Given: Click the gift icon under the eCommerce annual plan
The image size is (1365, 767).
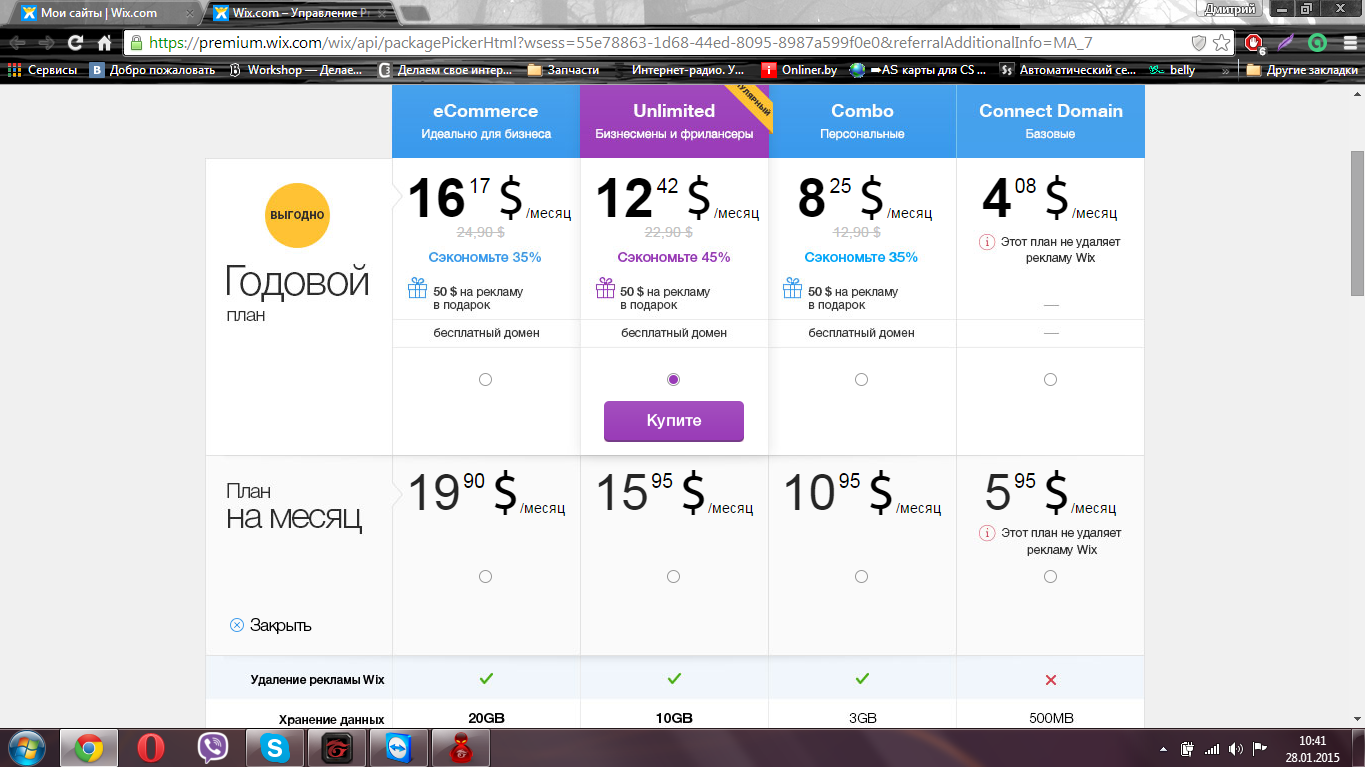Looking at the screenshot, I should [417, 289].
